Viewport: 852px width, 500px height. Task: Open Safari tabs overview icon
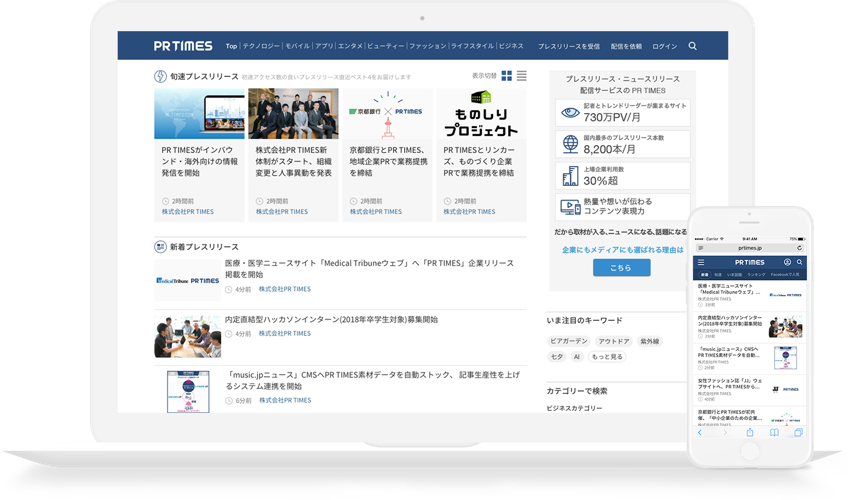(x=798, y=432)
